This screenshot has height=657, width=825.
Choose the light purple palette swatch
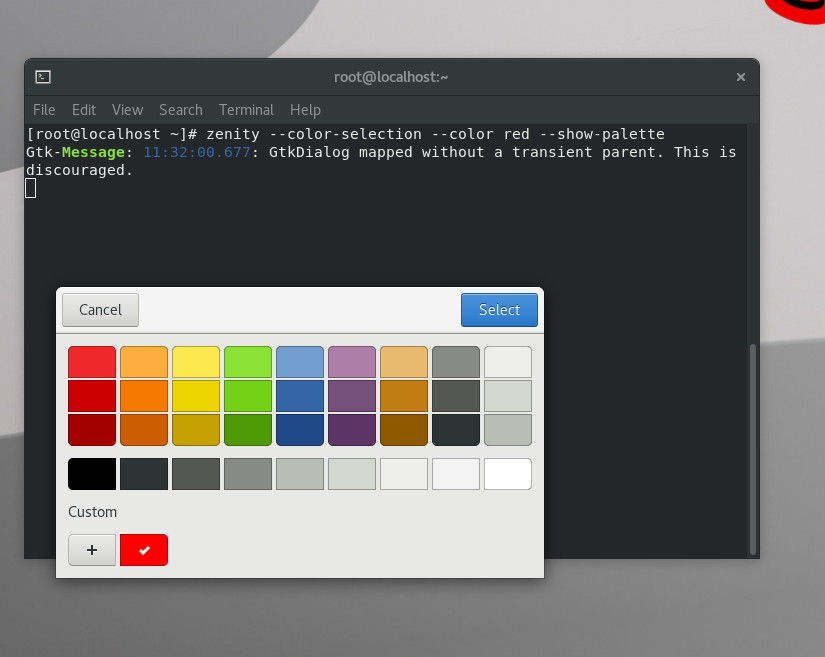352,362
